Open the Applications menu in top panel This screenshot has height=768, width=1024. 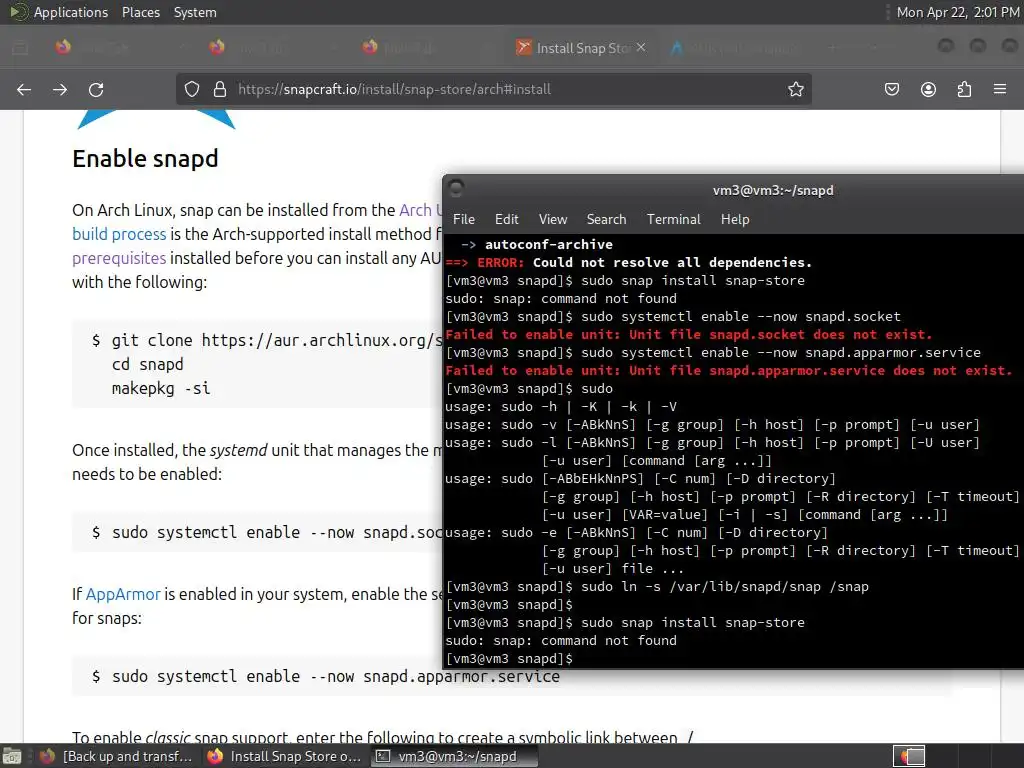point(71,12)
